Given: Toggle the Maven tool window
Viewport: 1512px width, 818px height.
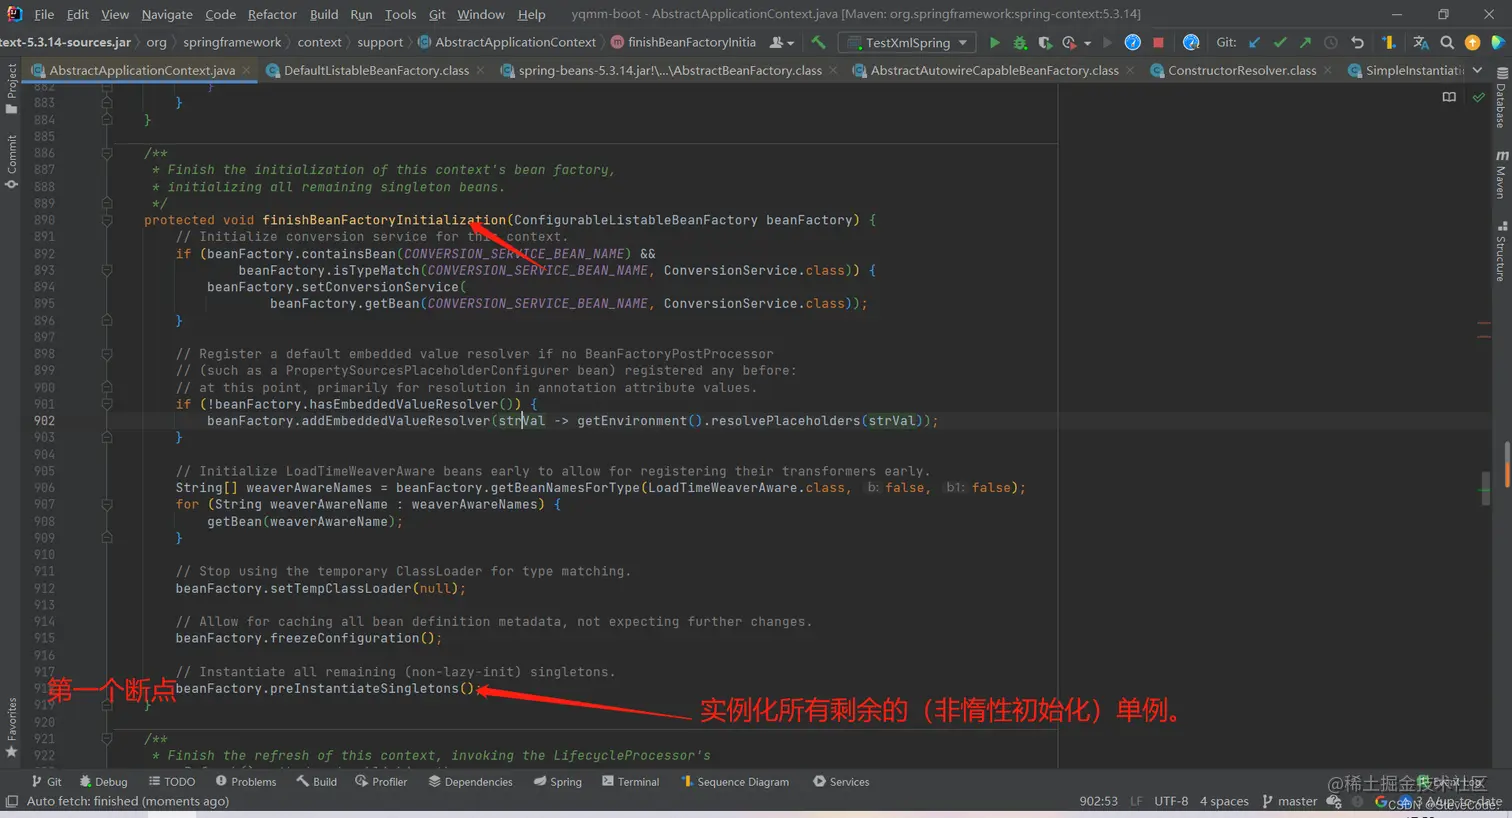Looking at the screenshot, I should coord(1501,174).
